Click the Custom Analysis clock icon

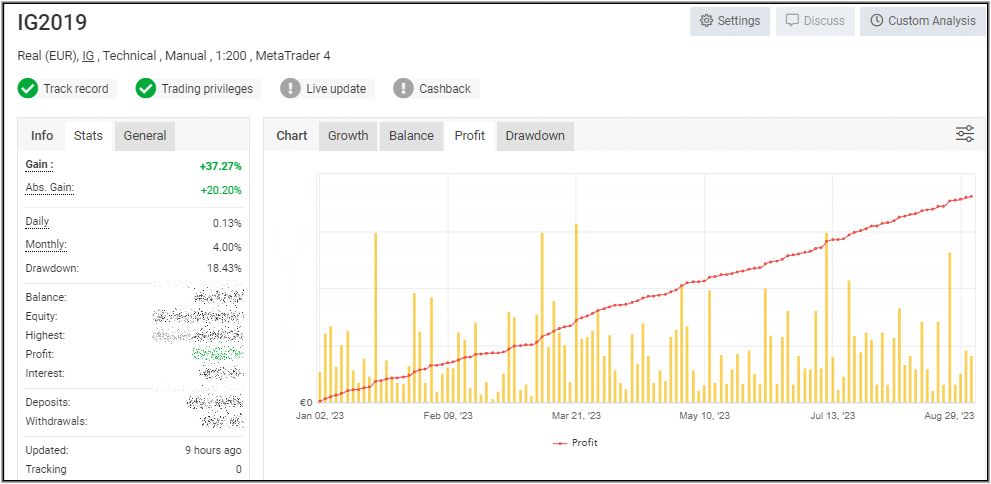[877, 21]
